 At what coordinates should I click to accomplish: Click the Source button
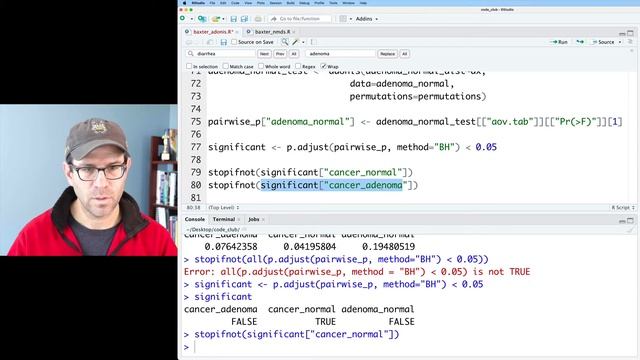pos(603,42)
